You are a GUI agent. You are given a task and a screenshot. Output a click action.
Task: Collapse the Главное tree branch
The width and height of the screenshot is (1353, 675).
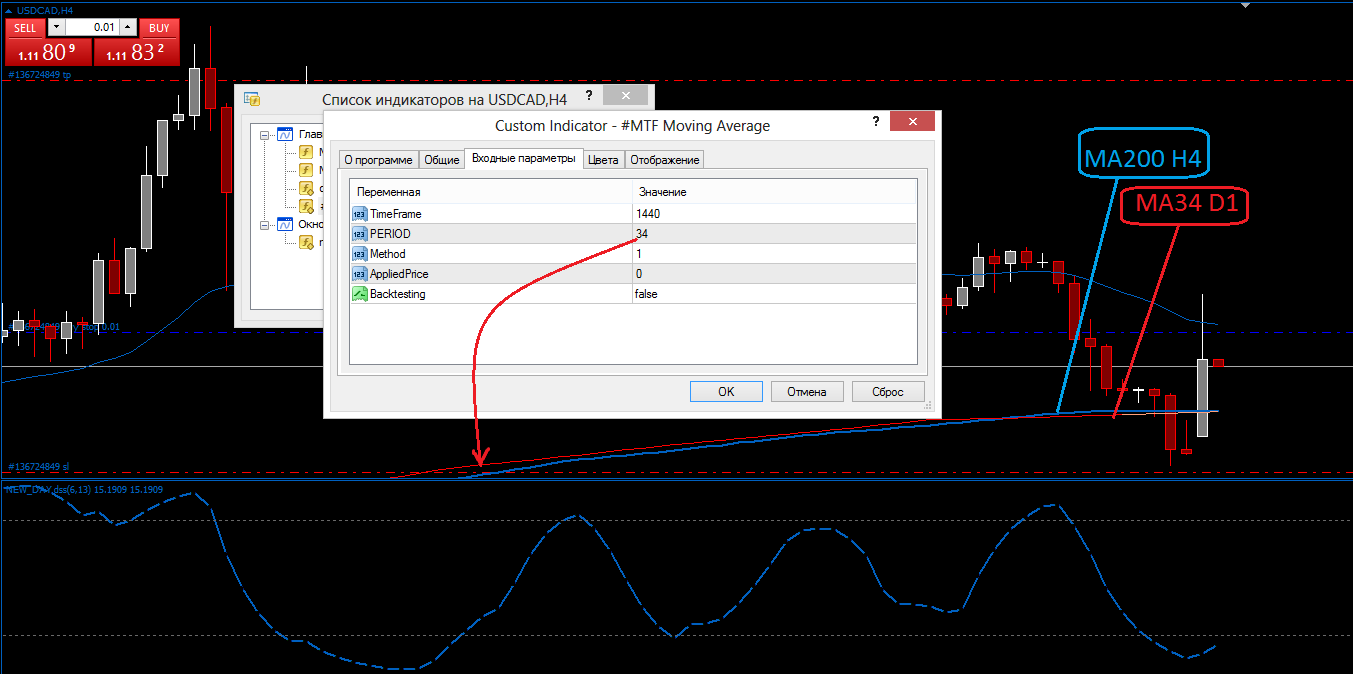coord(265,135)
